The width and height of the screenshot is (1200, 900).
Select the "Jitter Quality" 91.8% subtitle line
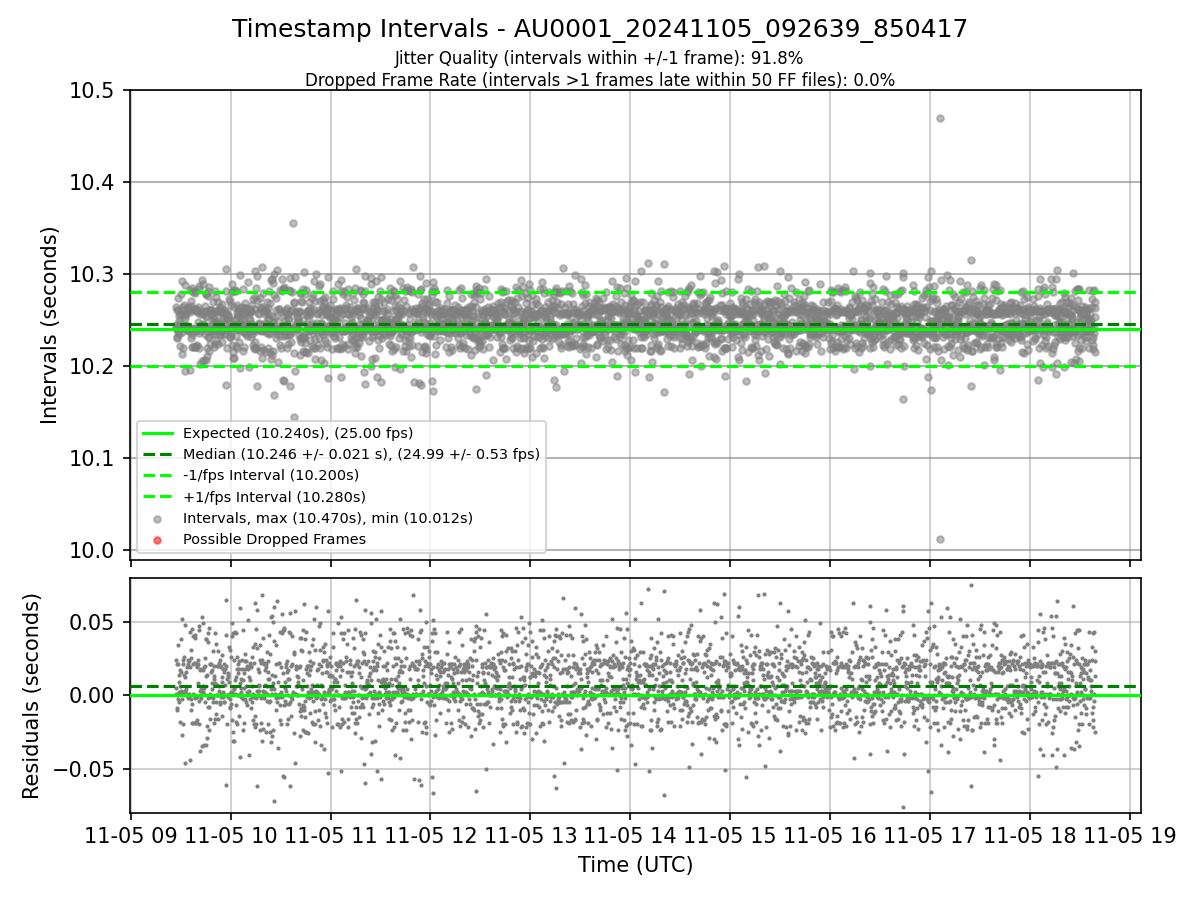point(599,59)
